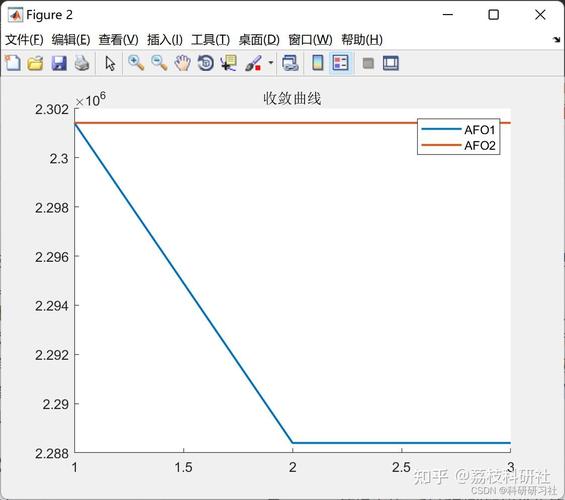
Task: Minimize the Figure 2 window
Action: 448,14
